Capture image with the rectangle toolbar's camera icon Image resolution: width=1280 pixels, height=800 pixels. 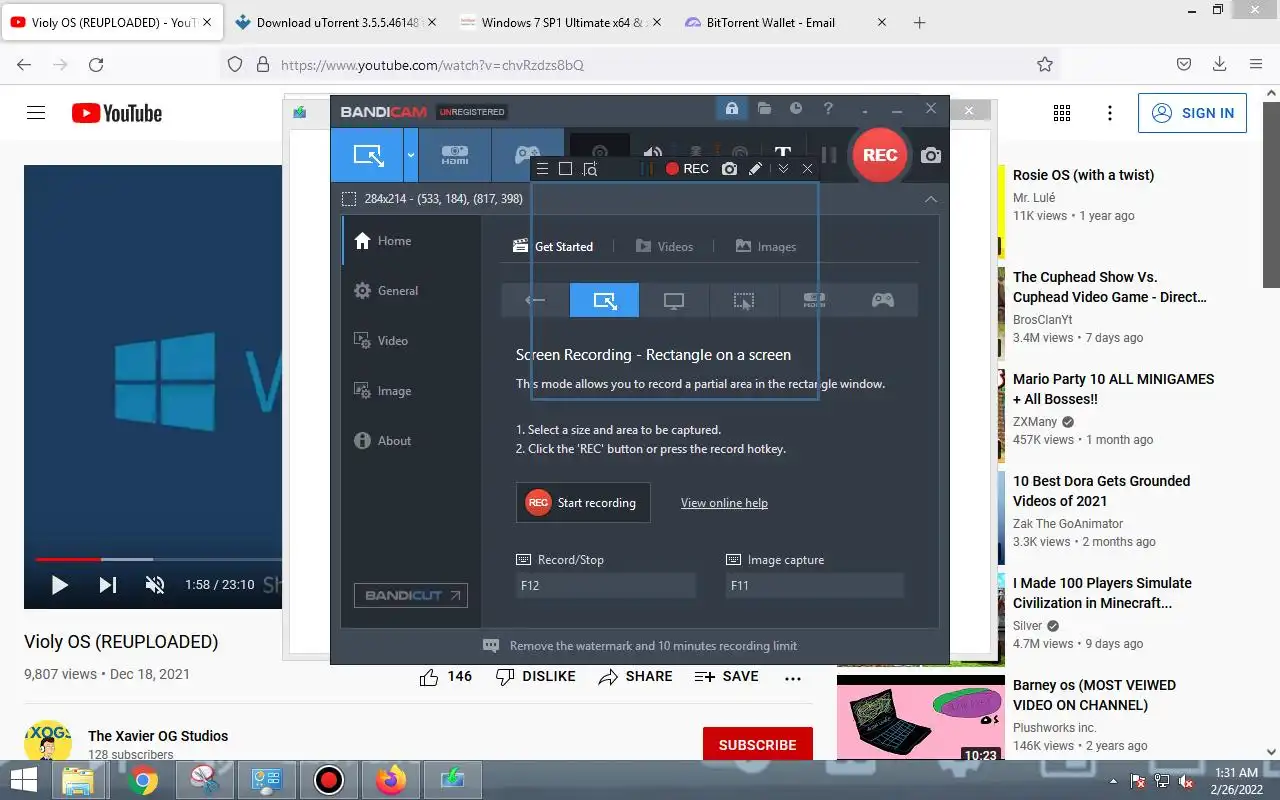point(730,169)
